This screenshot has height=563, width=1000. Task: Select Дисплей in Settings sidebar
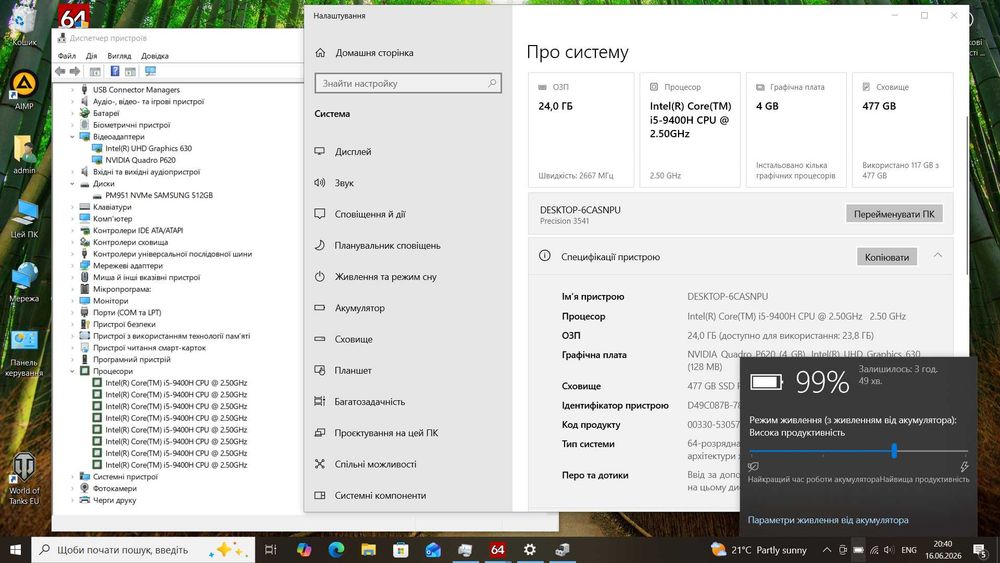pos(353,152)
